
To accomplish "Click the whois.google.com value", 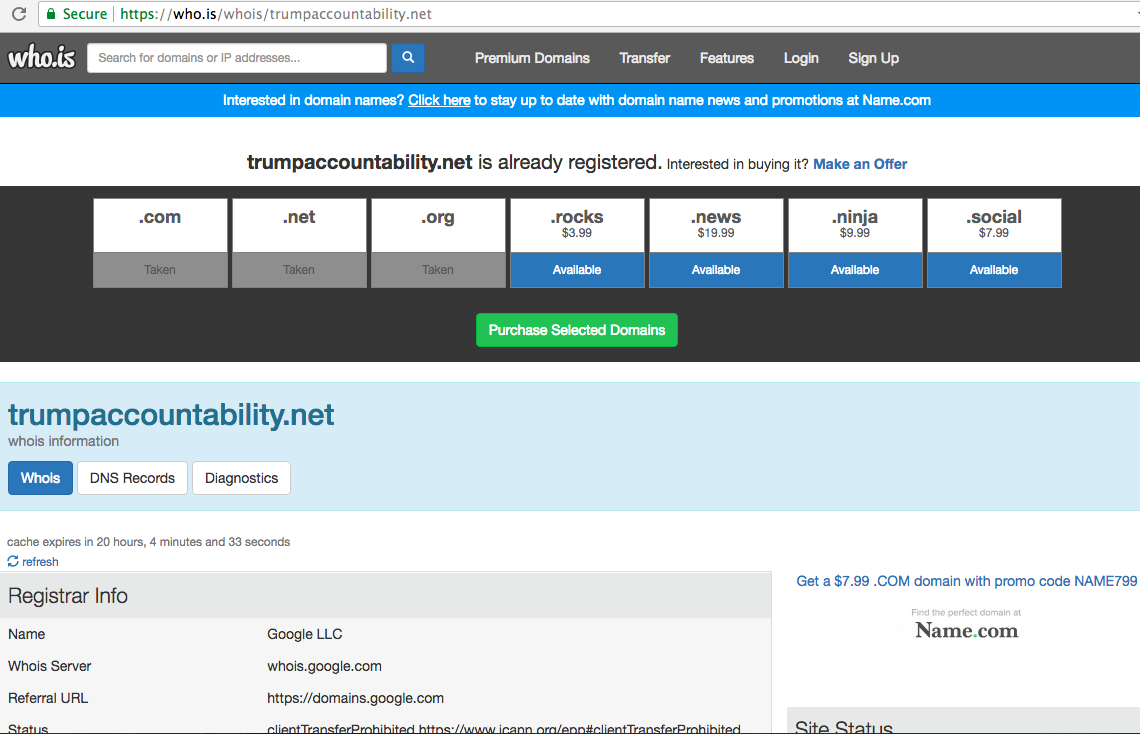I will tap(324, 666).
